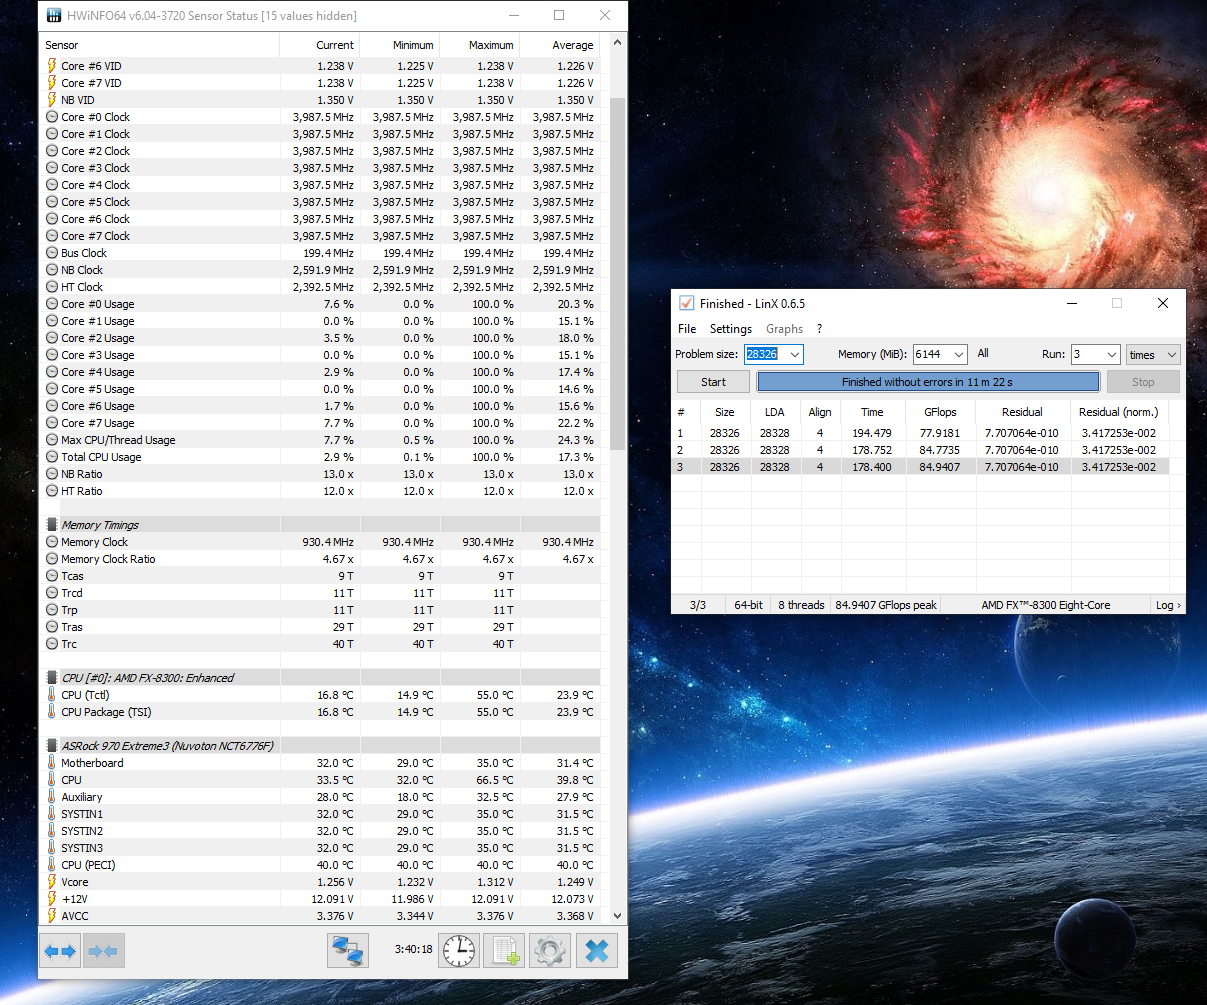
Task: Minimize the HWiNFO64 Sensor Status window
Action: click(x=513, y=15)
